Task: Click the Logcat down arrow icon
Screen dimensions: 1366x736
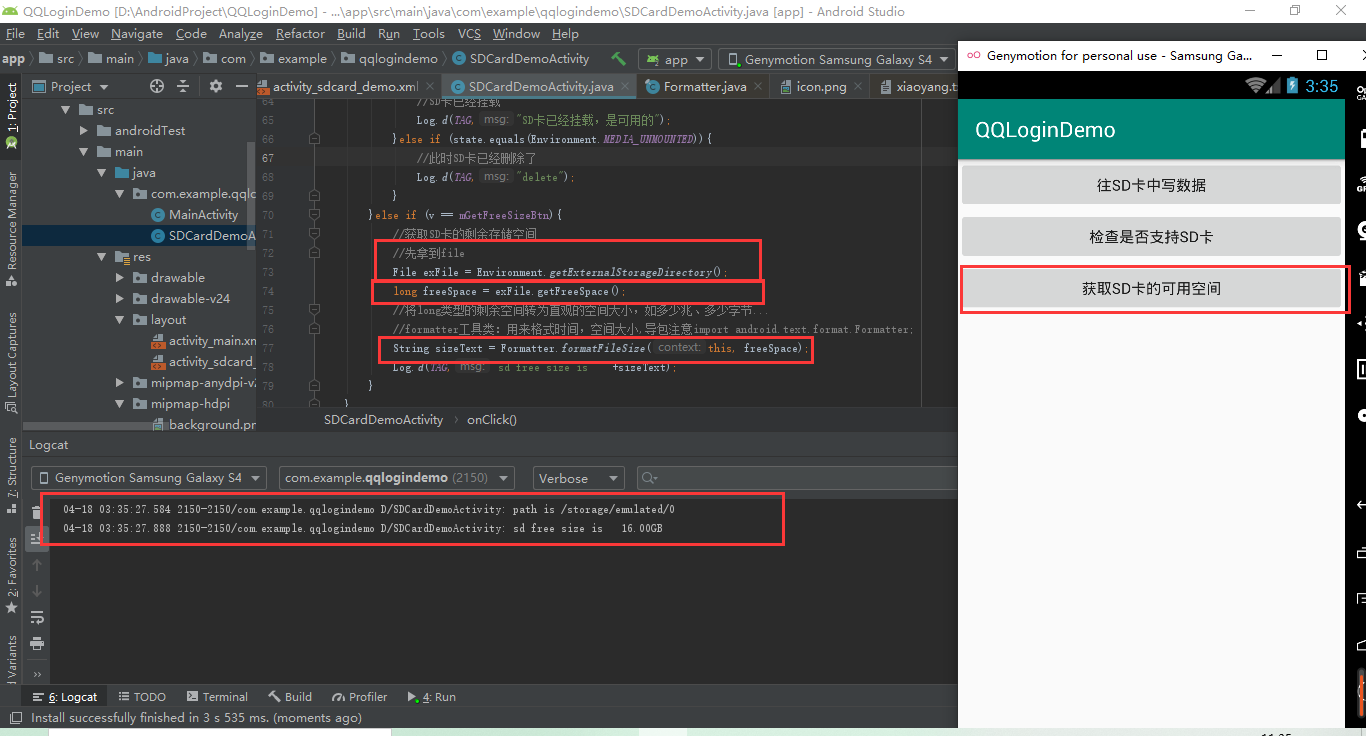Action: 37,591
